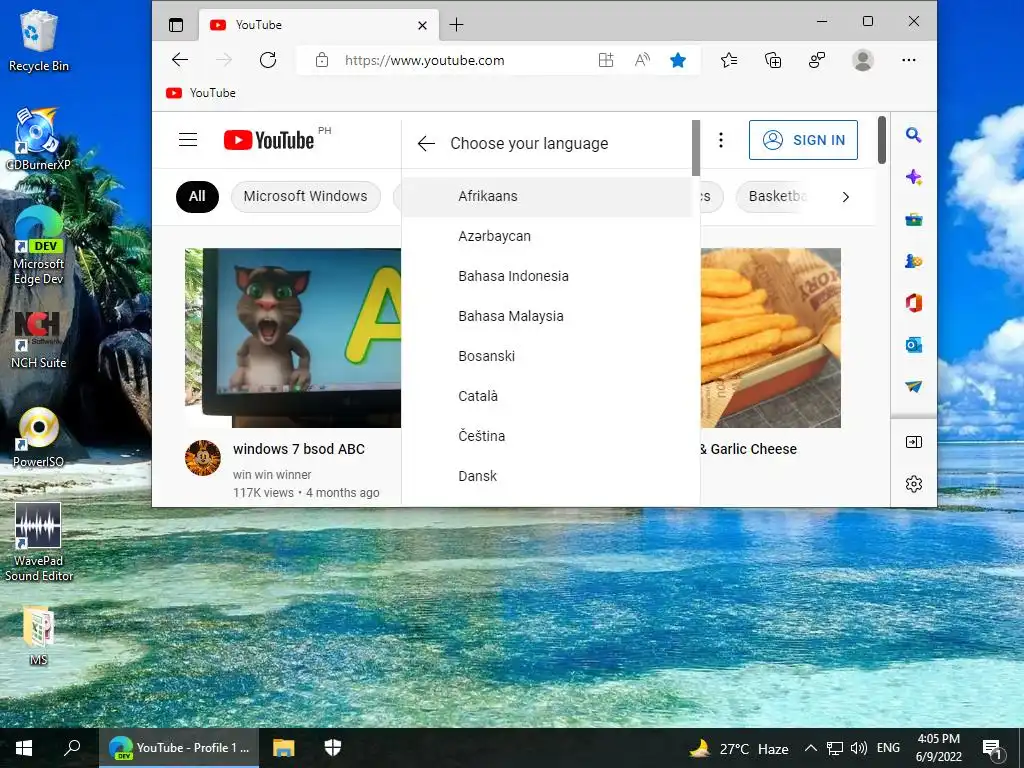Select the Microsoft Windows chip

click(306, 197)
